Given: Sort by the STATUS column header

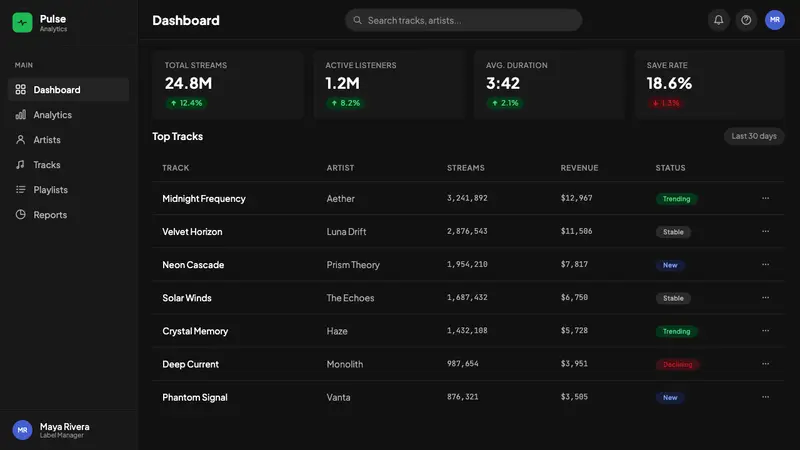Looking at the screenshot, I should (x=670, y=168).
